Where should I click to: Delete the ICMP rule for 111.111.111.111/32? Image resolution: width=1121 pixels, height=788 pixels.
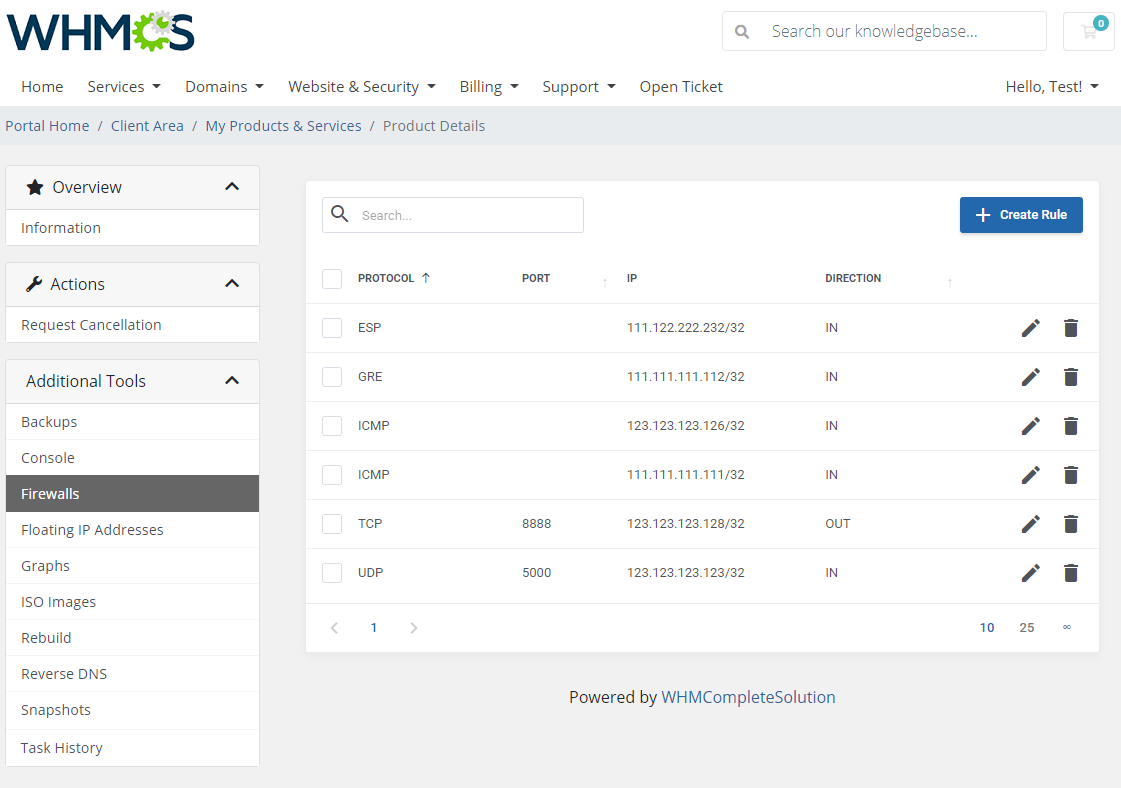[x=1070, y=475]
